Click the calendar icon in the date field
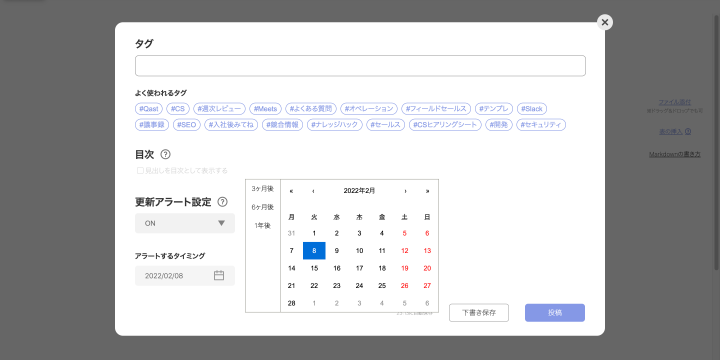The height and width of the screenshot is (360, 720). [x=219, y=276]
